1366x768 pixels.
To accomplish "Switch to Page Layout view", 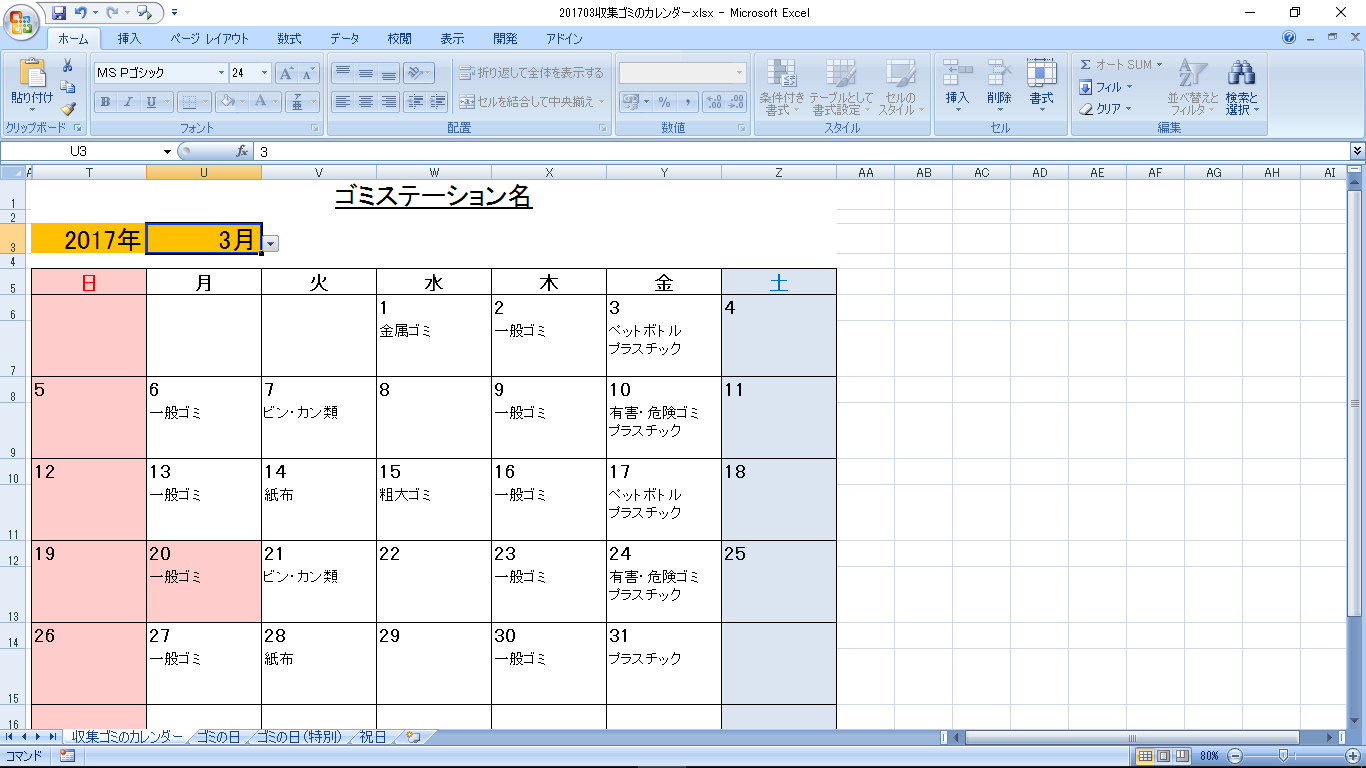I will [x=1162, y=756].
